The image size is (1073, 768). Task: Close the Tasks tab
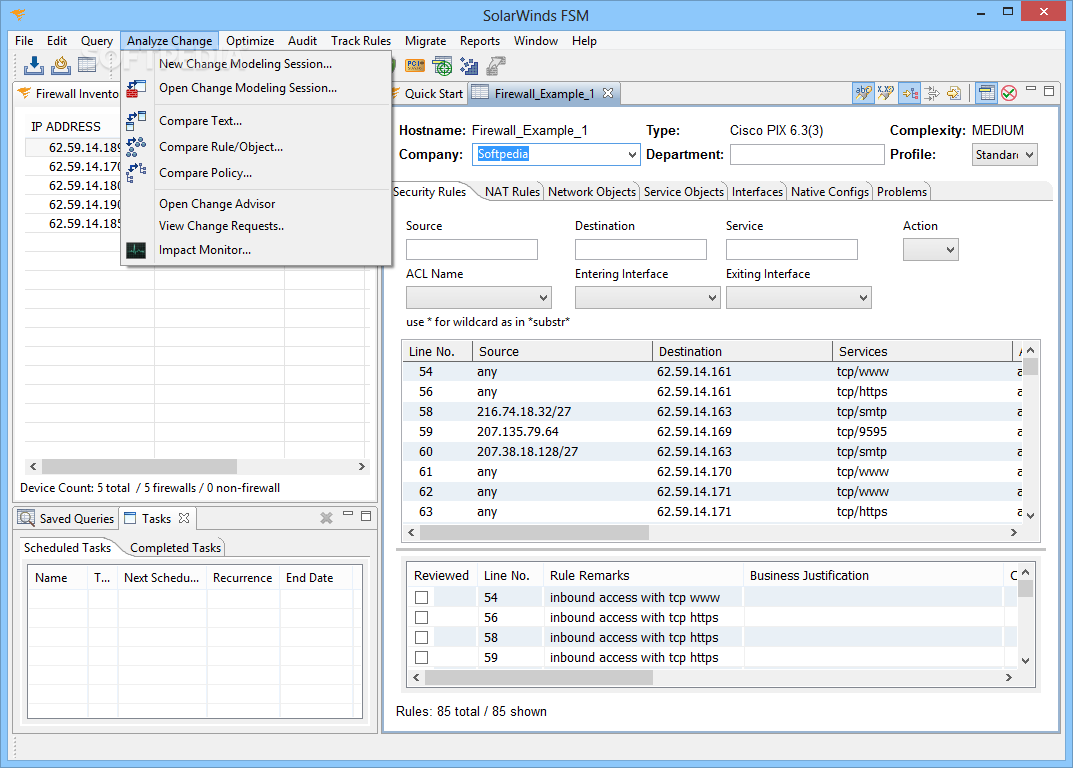click(183, 518)
